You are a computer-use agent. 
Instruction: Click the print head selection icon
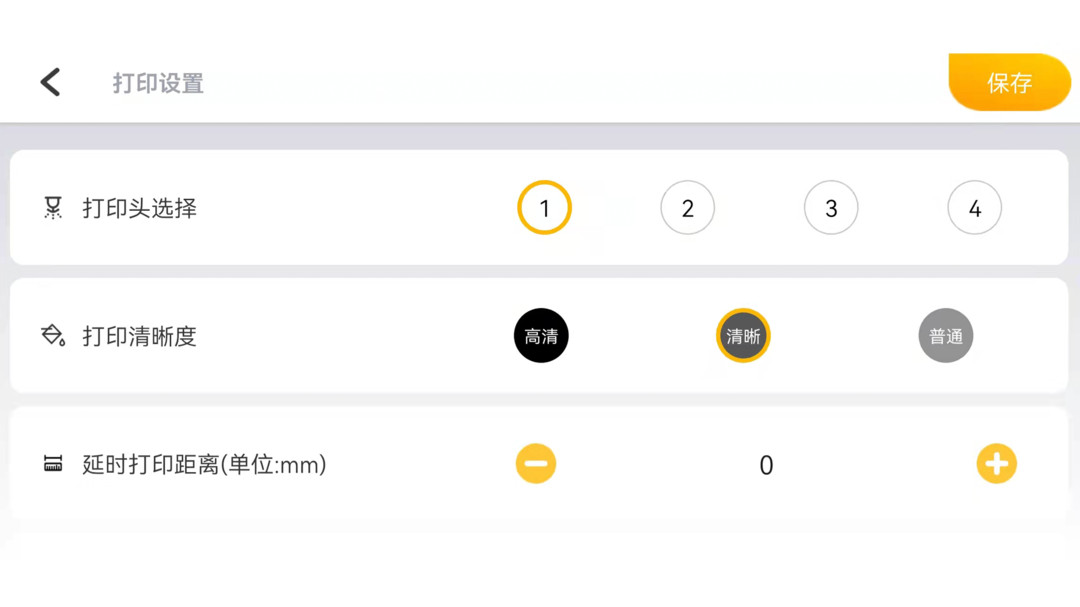53,208
